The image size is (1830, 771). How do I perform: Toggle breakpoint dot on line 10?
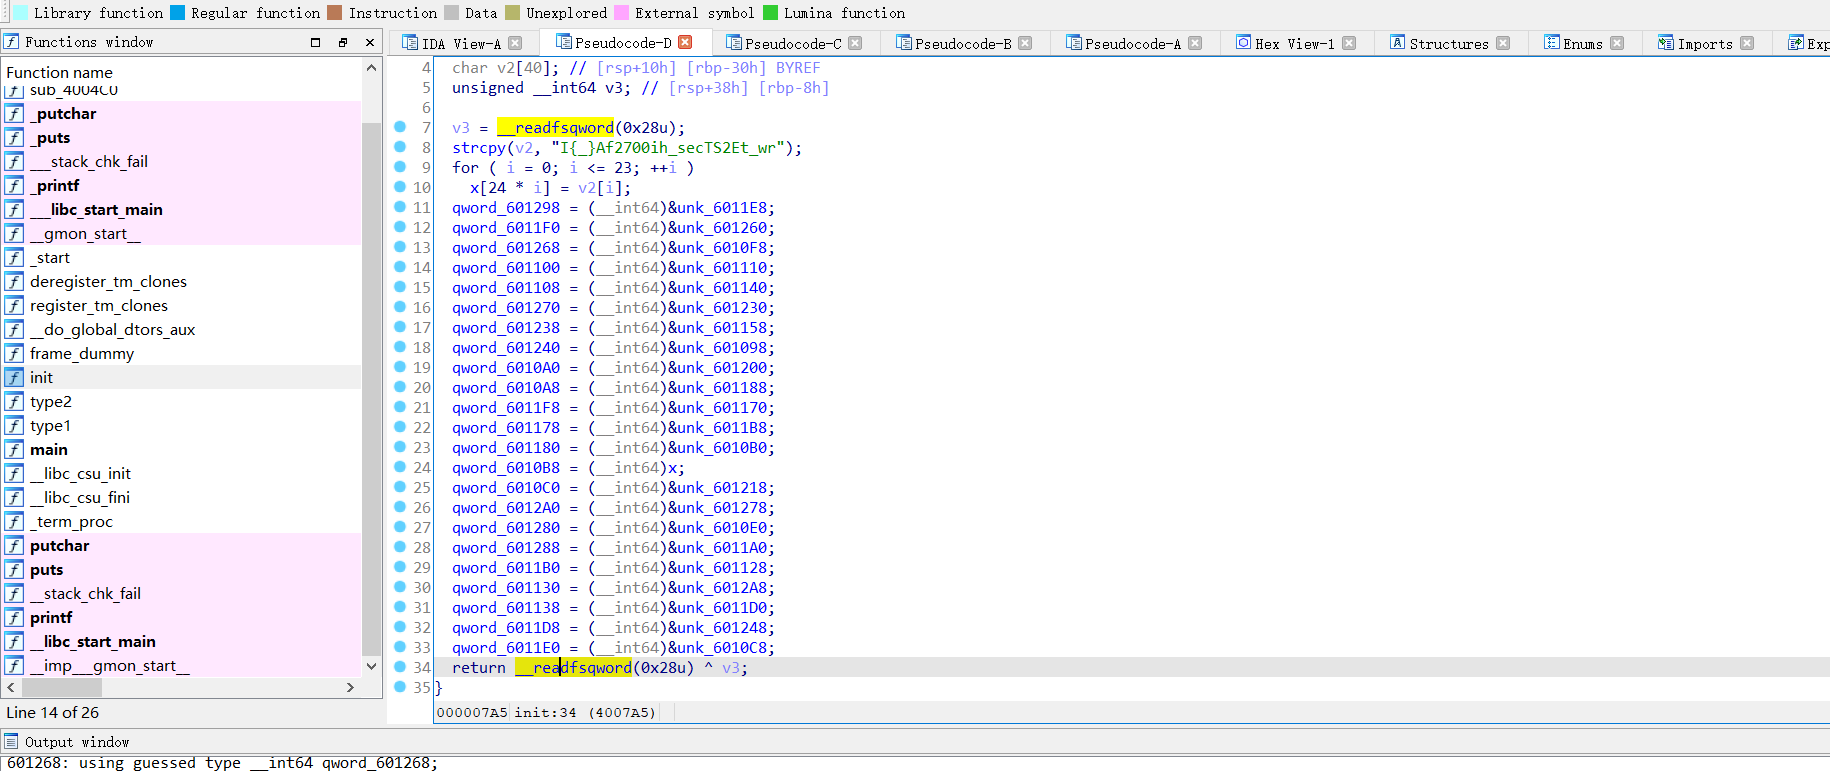point(400,187)
